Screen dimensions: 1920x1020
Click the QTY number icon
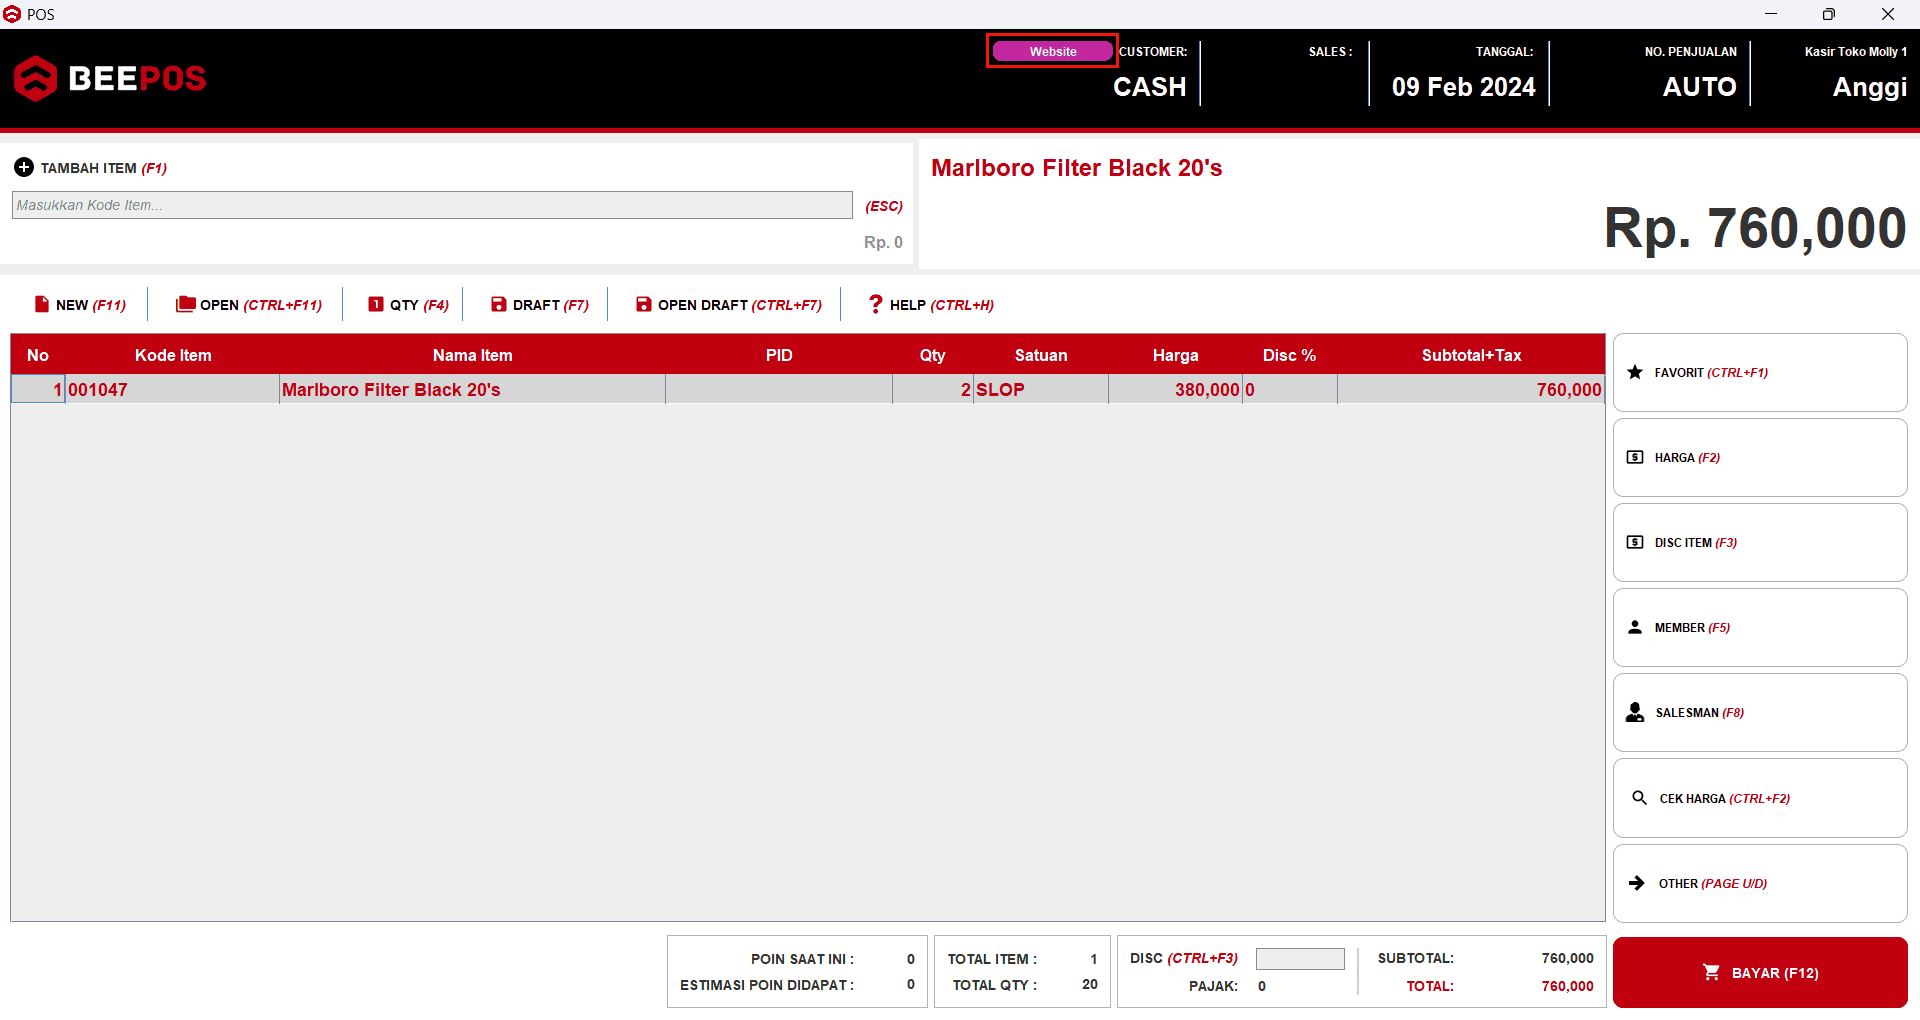pyautogui.click(x=376, y=304)
